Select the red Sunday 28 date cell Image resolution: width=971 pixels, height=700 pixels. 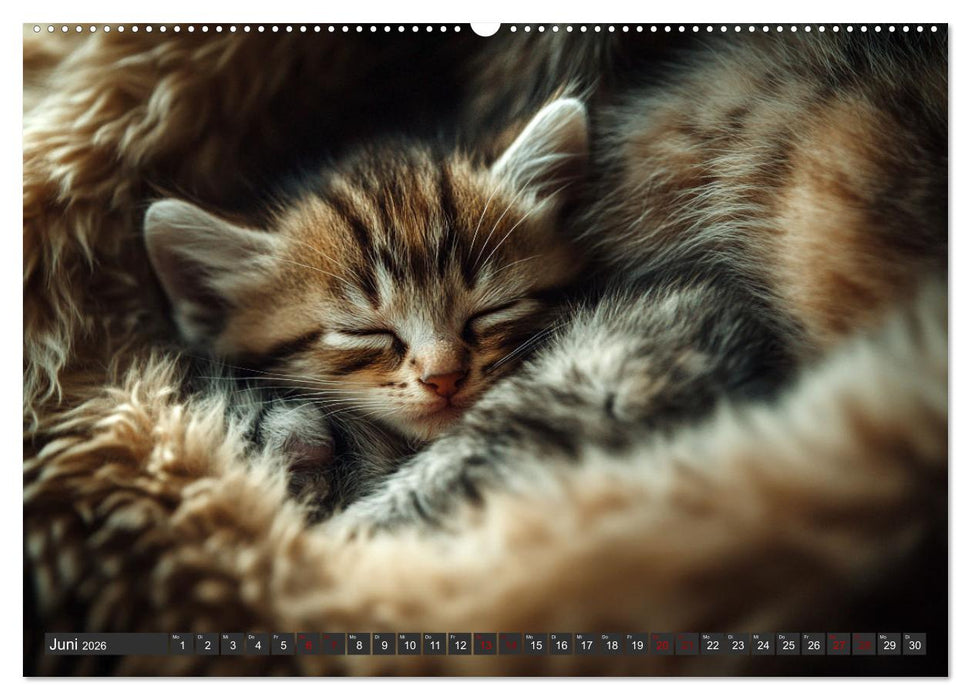(864, 645)
